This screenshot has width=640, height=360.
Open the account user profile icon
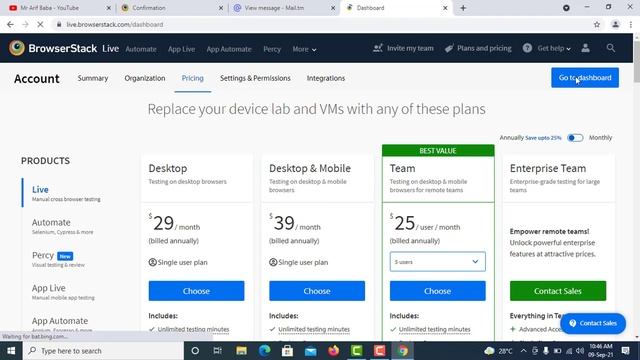pyautogui.click(x=585, y=48)
